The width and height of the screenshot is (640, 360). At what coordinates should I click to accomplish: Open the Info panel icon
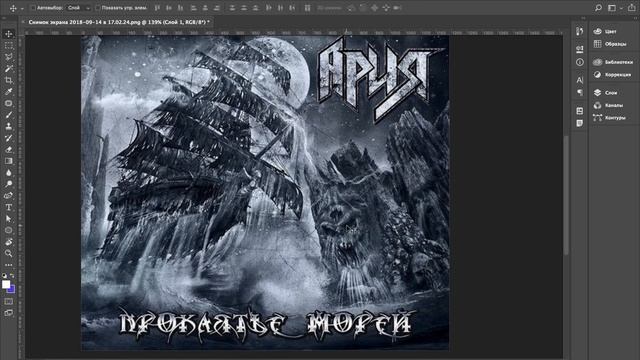(x=580, y=62)
